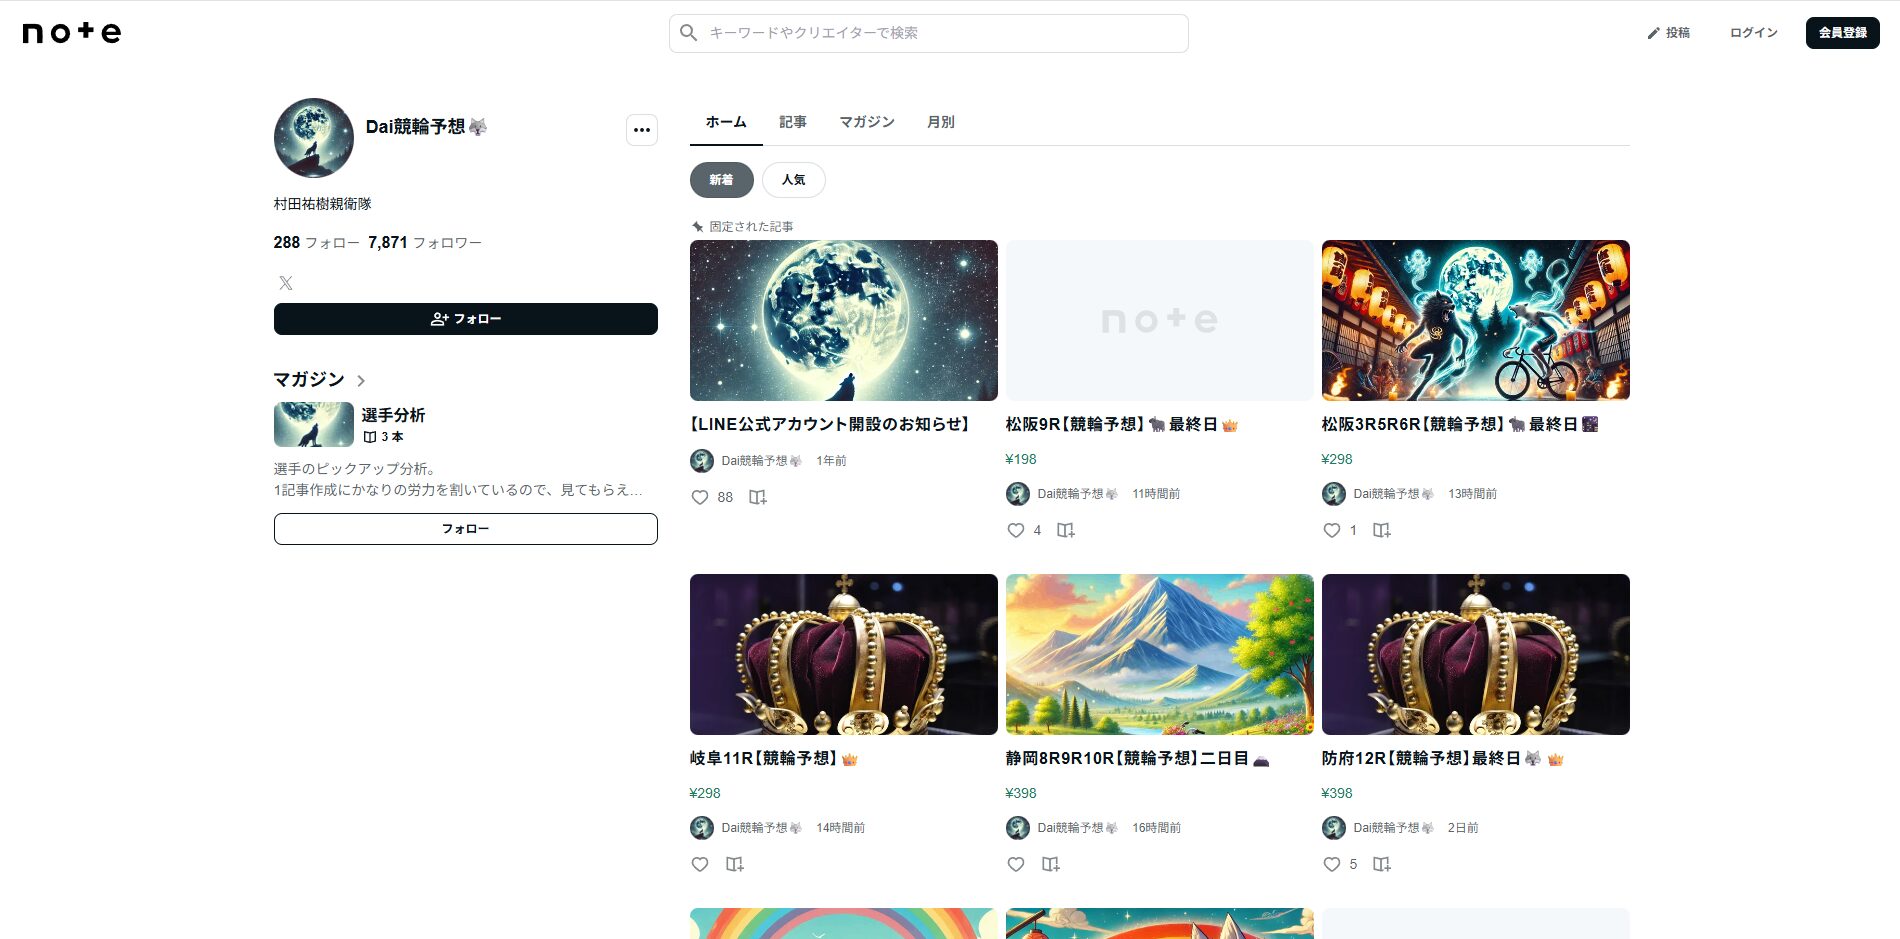This screenshot has height=939, width=1900.
Task: Click the 会員登録 sign-up button
Action: (x=1842, y=33)
